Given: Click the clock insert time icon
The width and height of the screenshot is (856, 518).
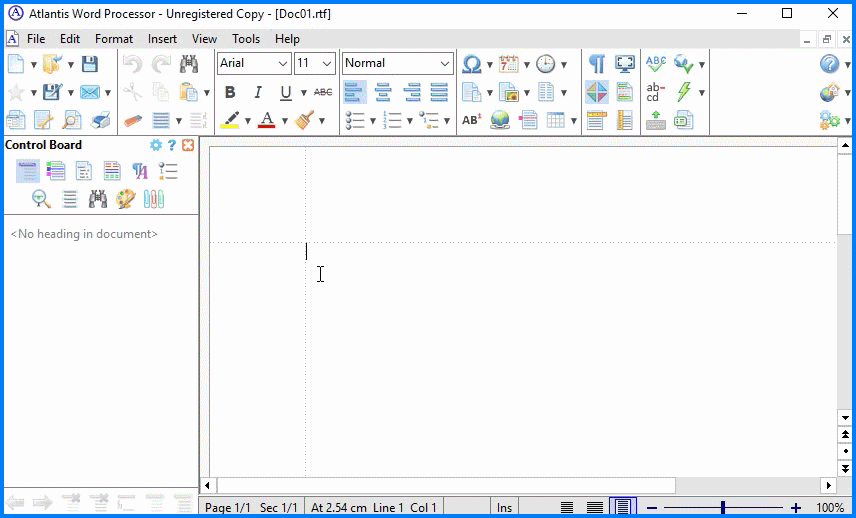Looking at the screenshot, I should coord(545,64).
